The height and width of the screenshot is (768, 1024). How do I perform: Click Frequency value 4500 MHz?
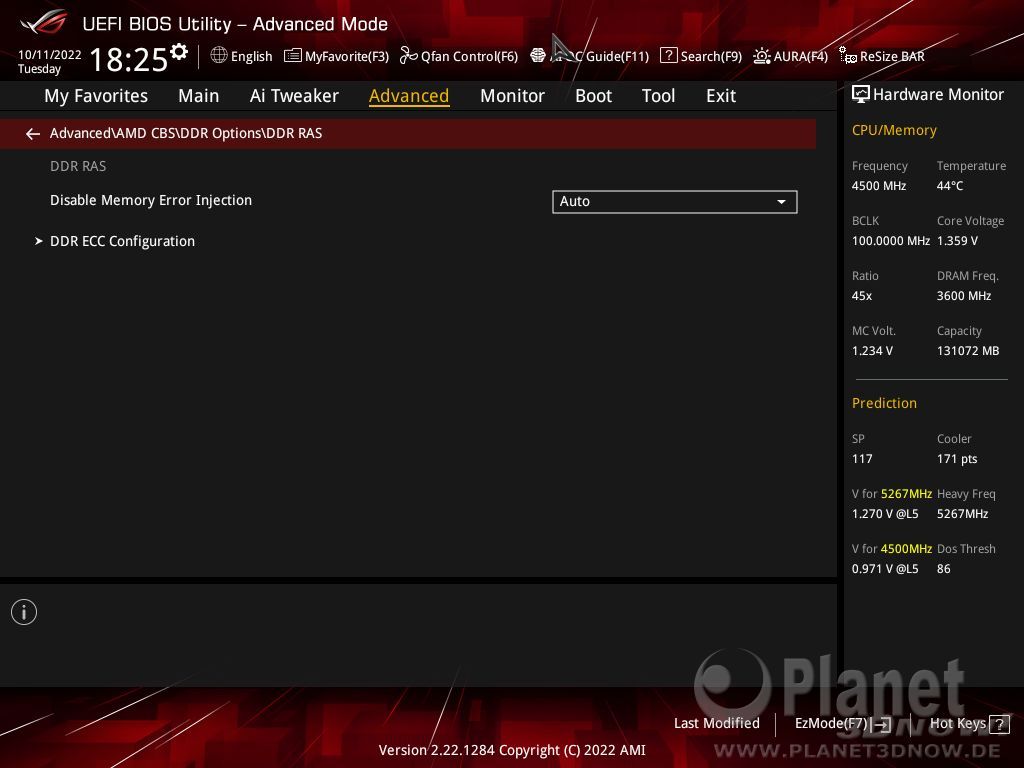click(x=879, y=186)
